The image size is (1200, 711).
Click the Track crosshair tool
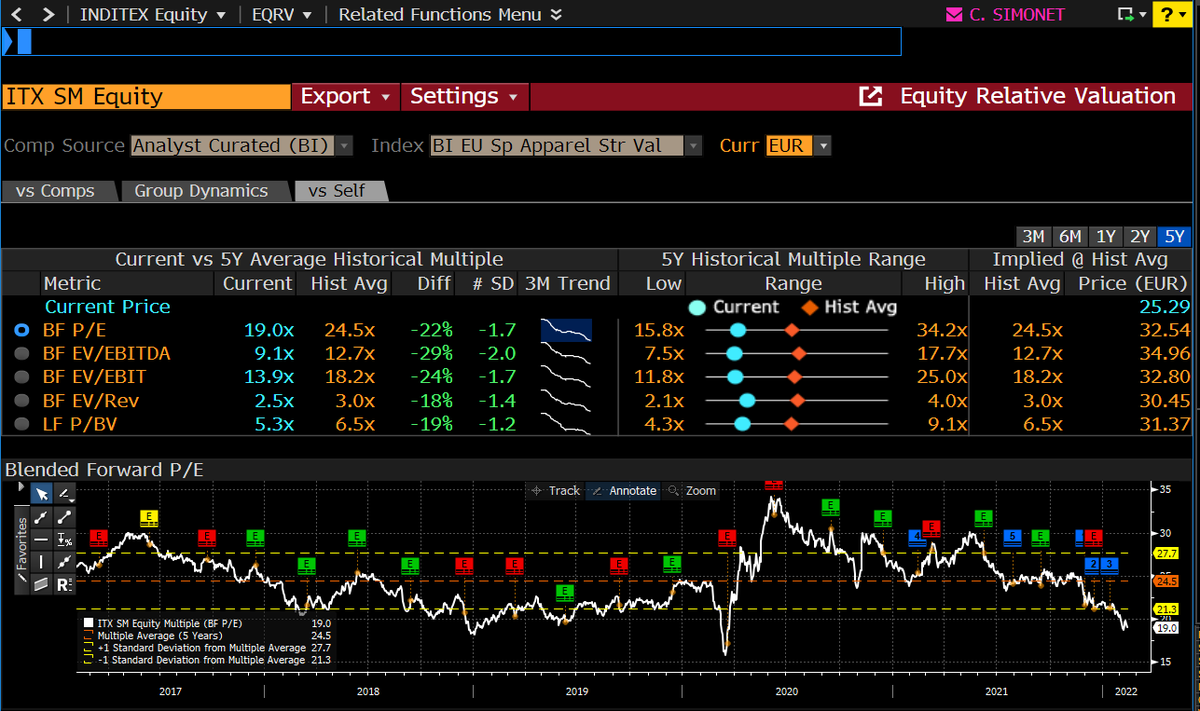tap(556, 490)
